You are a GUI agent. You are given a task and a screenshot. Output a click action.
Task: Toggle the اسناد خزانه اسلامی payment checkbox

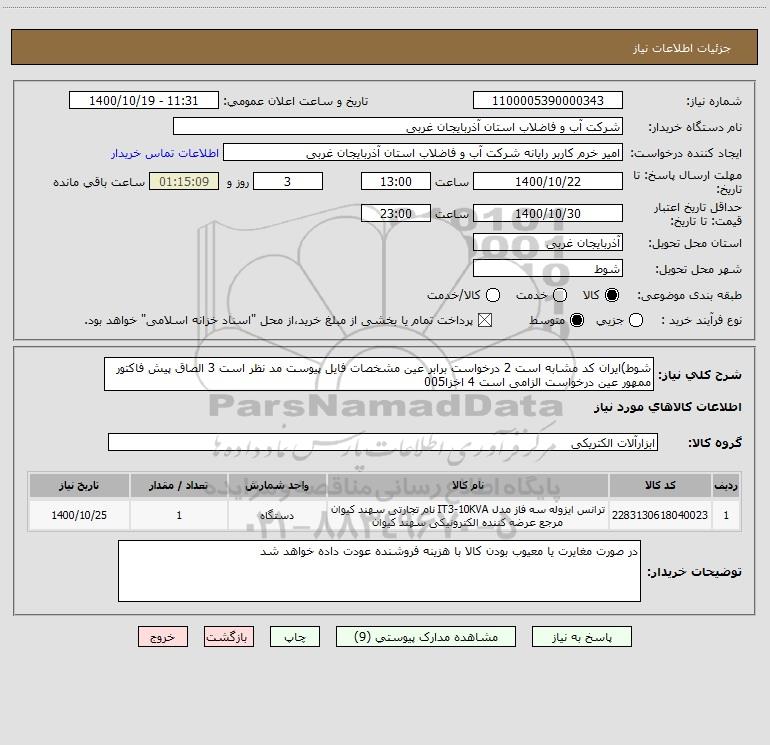485,320
